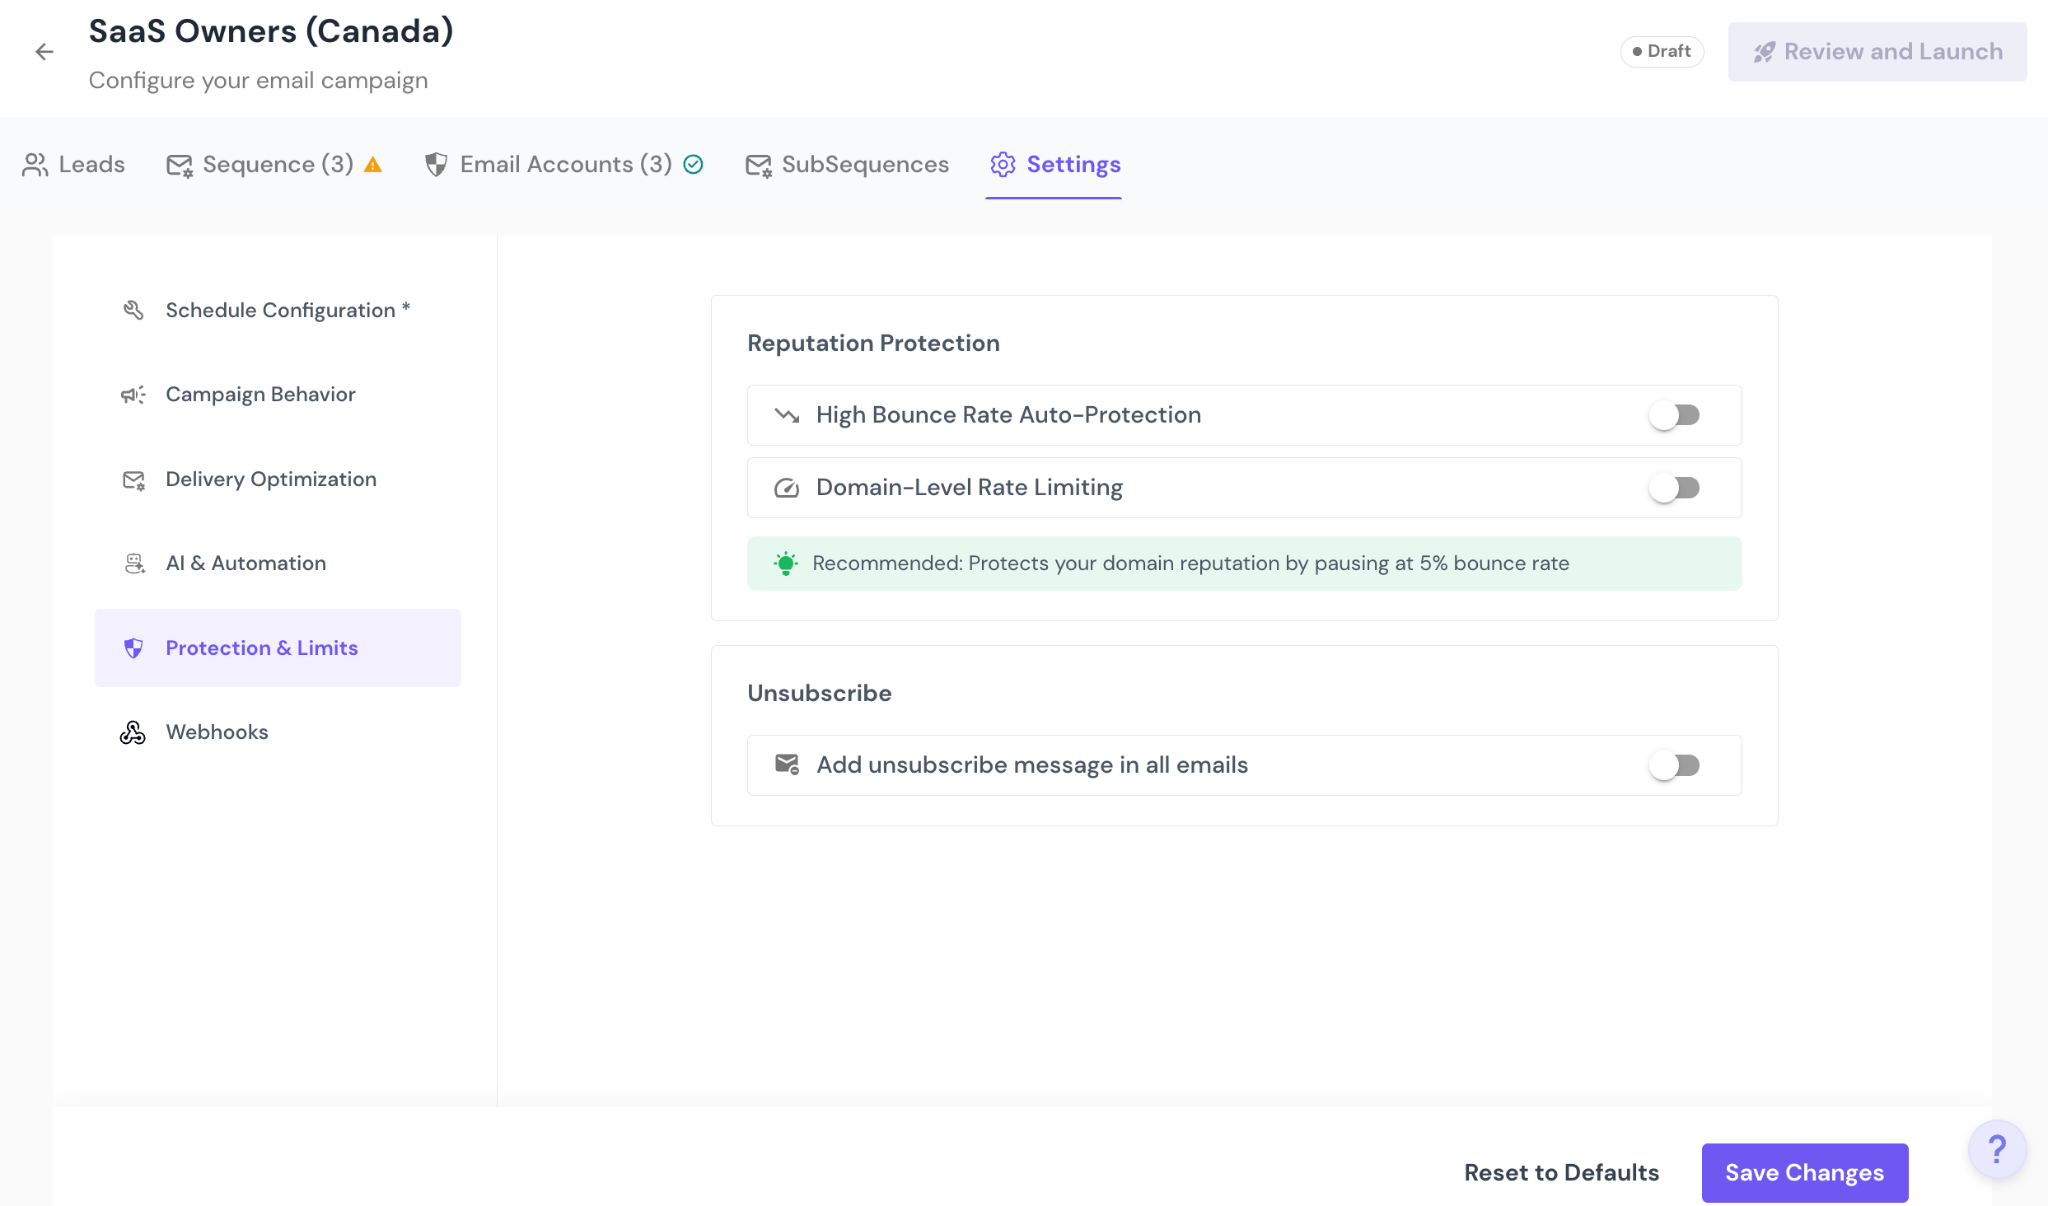Open AI & Automation settings

coord(245,563)
